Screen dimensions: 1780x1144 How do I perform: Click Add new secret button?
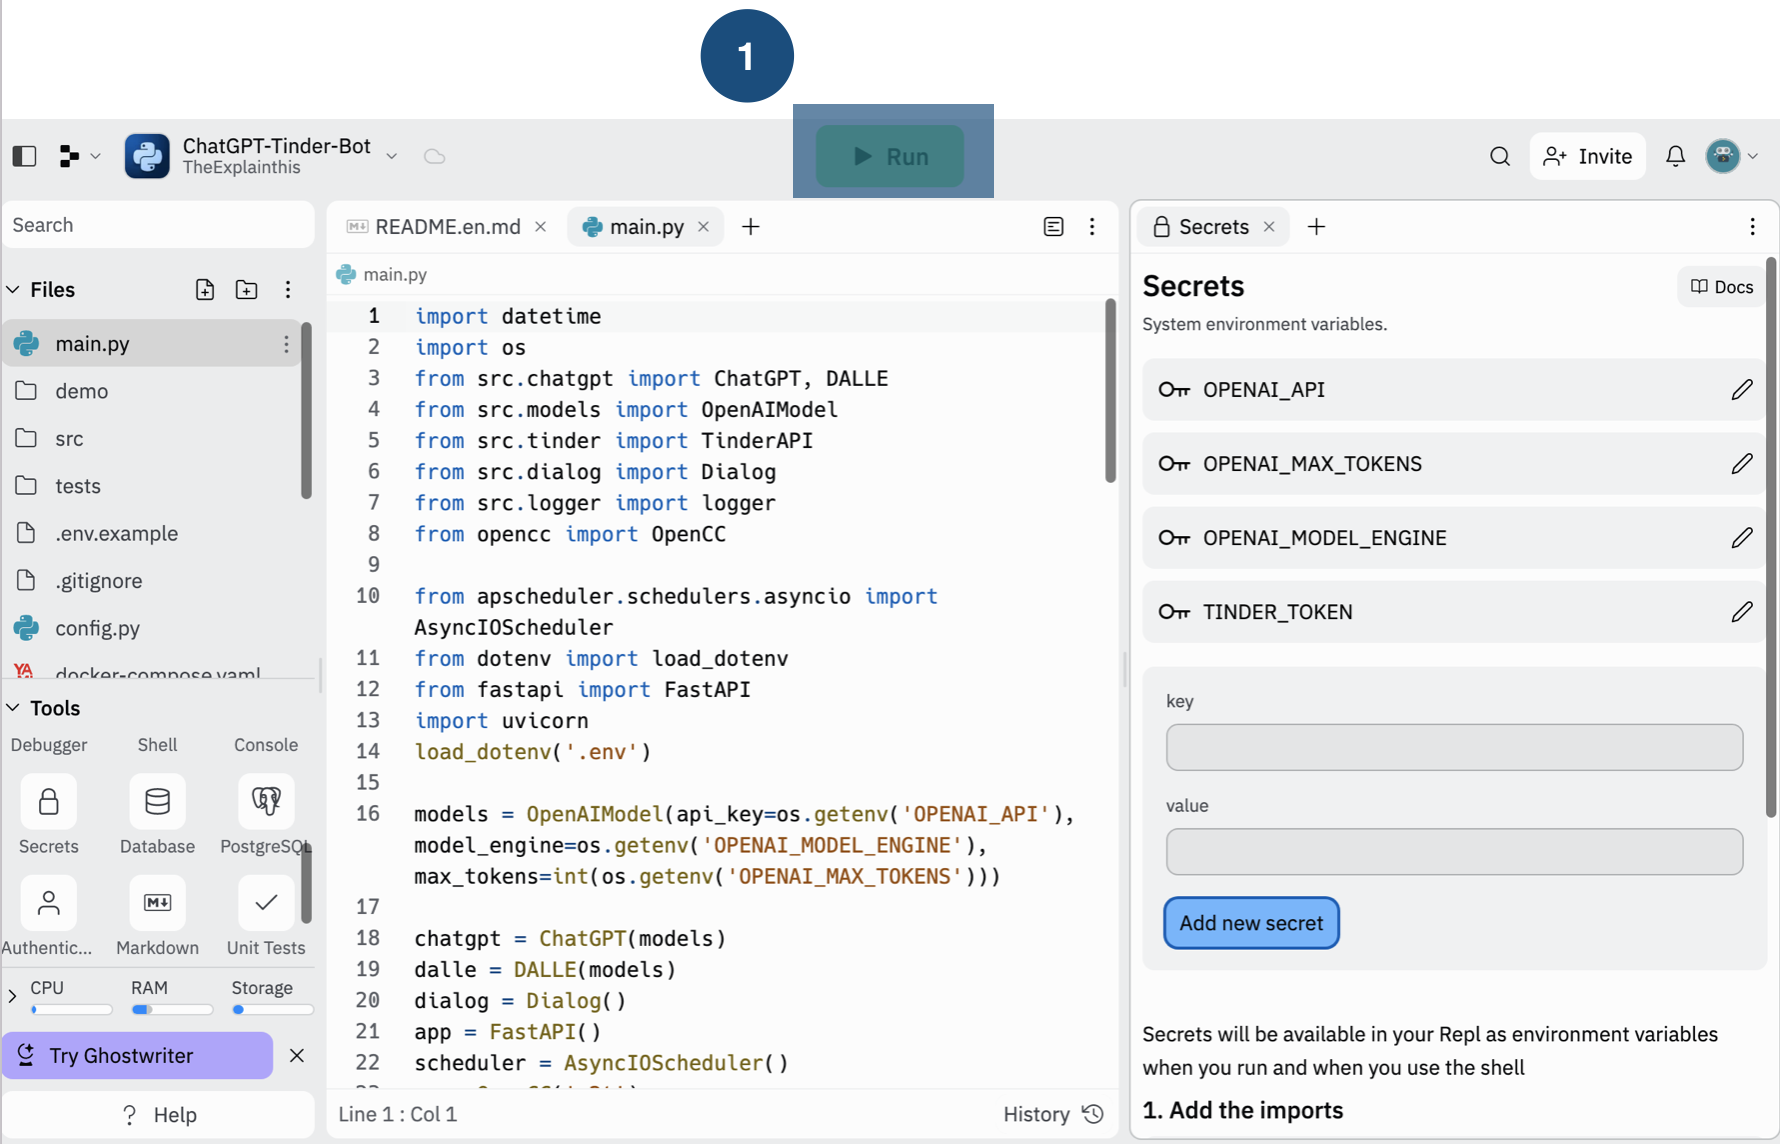point(1250,923)
